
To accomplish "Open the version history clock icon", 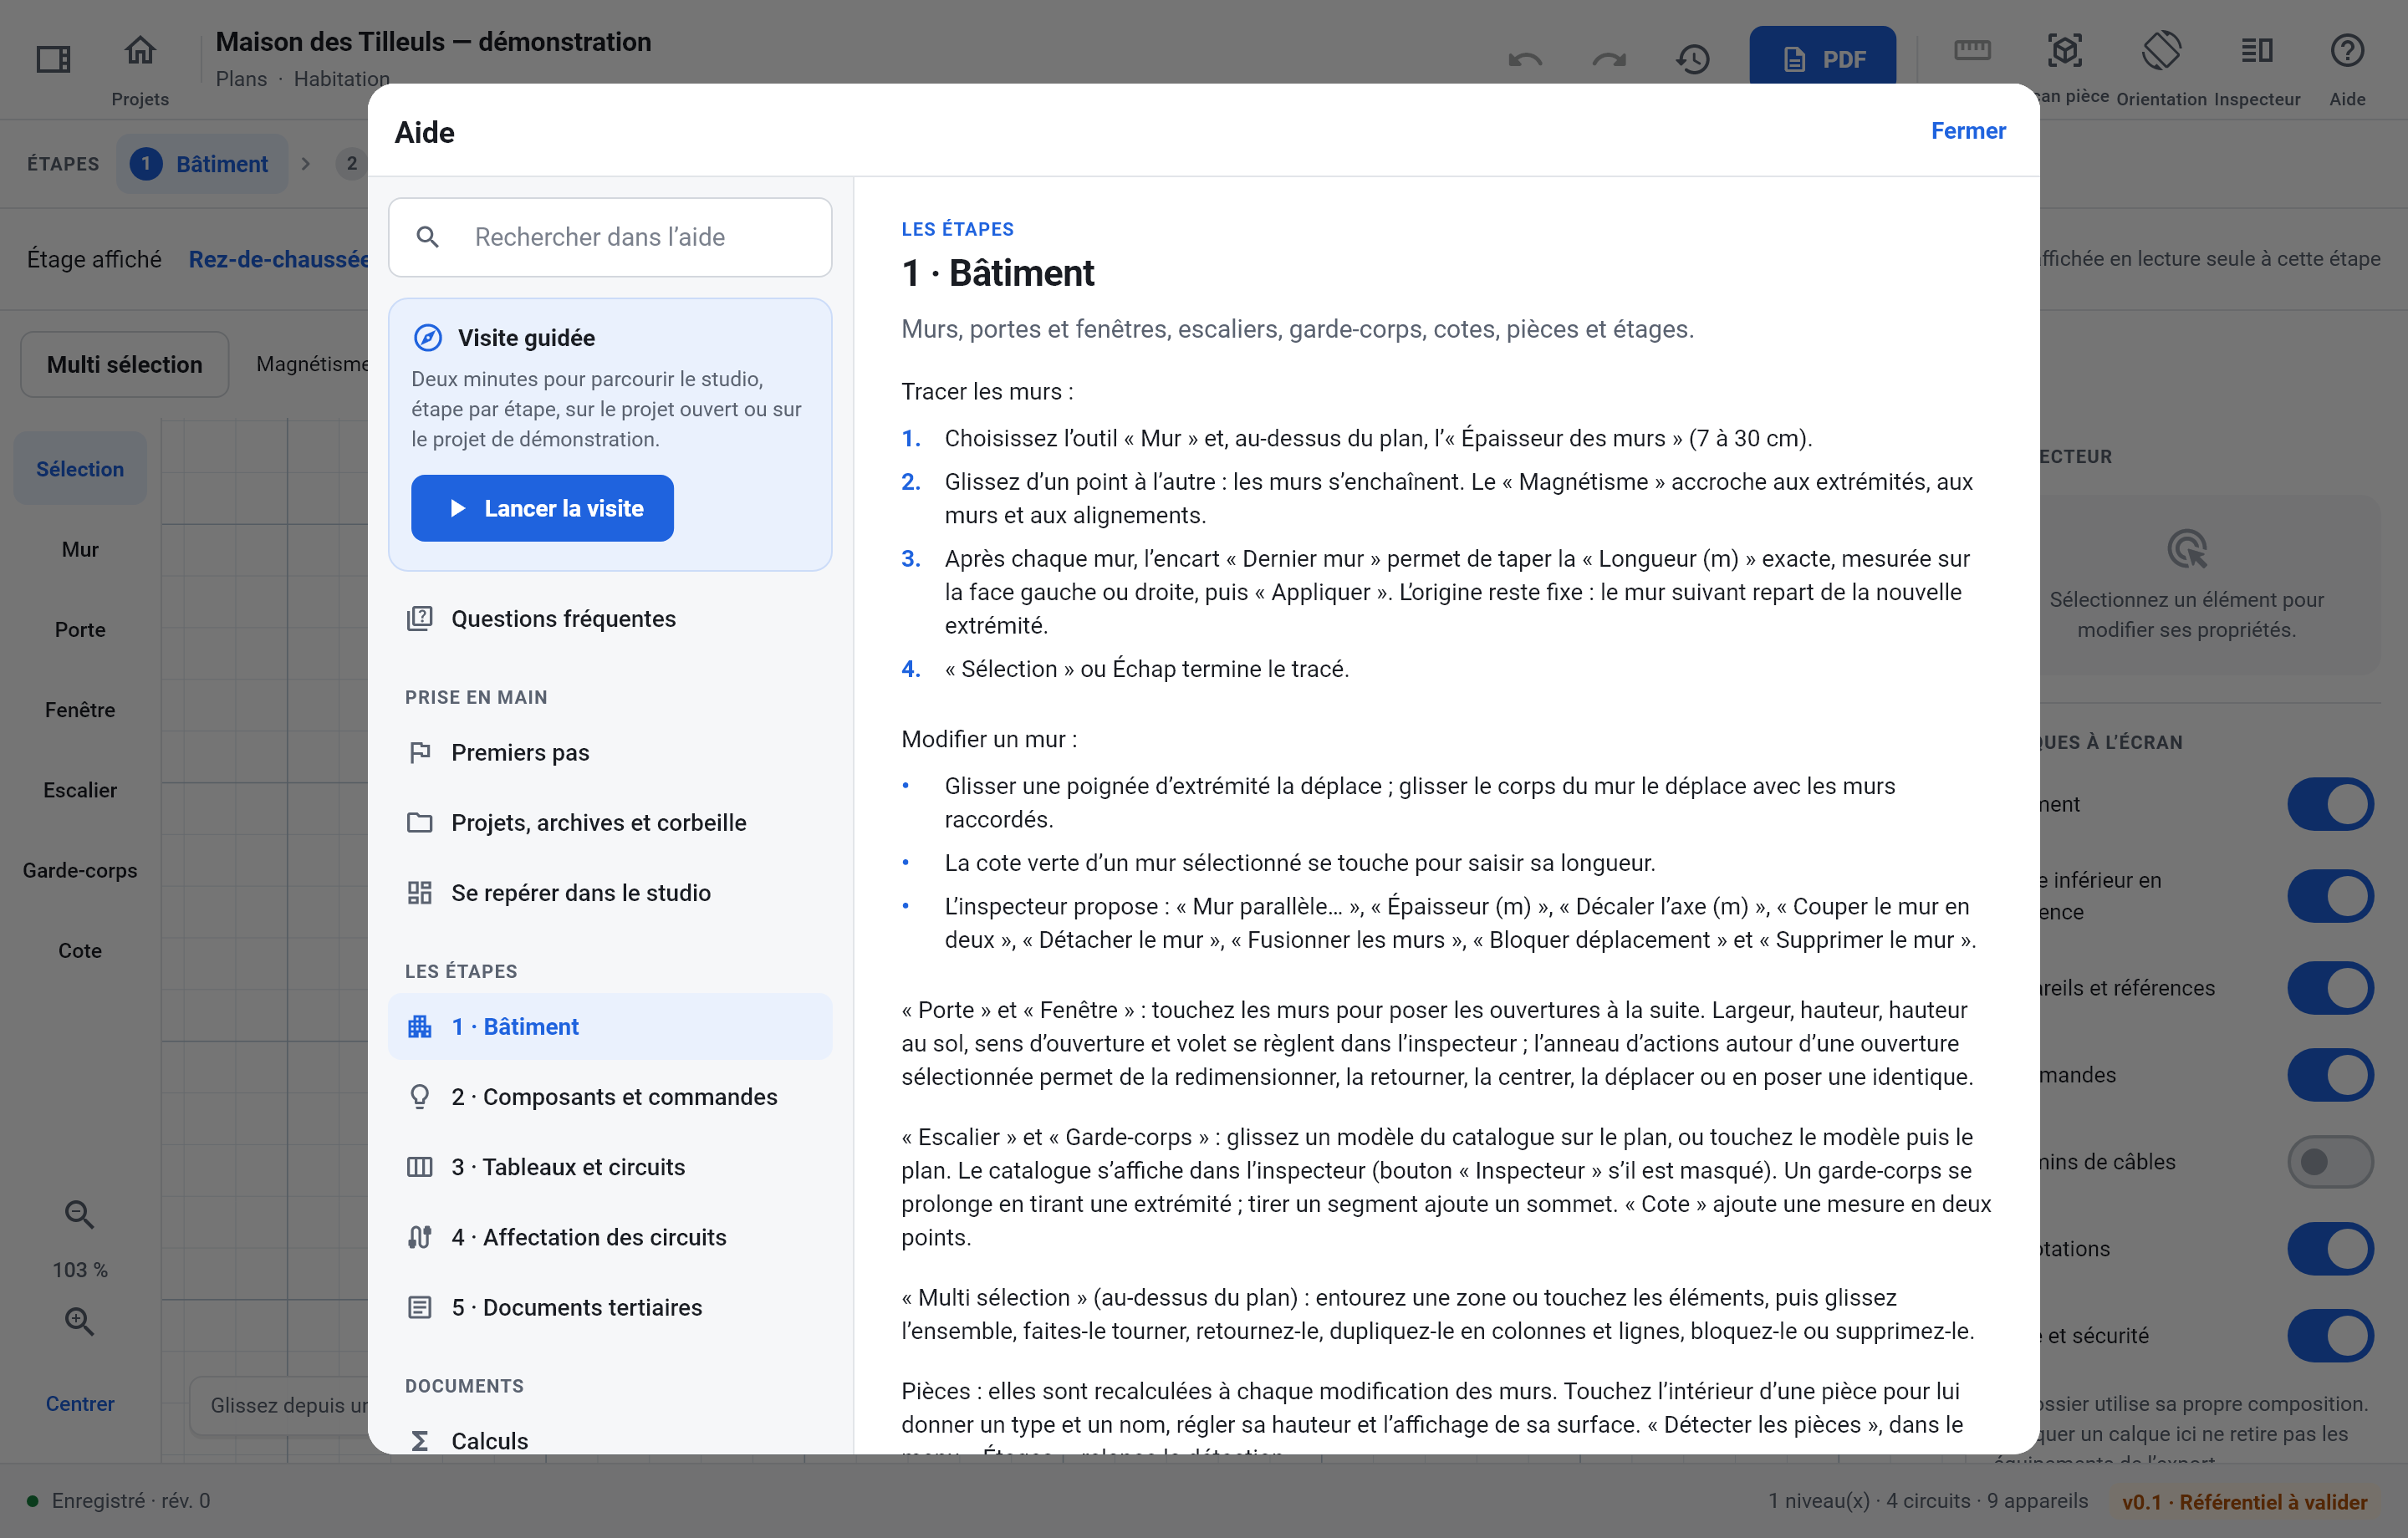I will pos(1693,60).
